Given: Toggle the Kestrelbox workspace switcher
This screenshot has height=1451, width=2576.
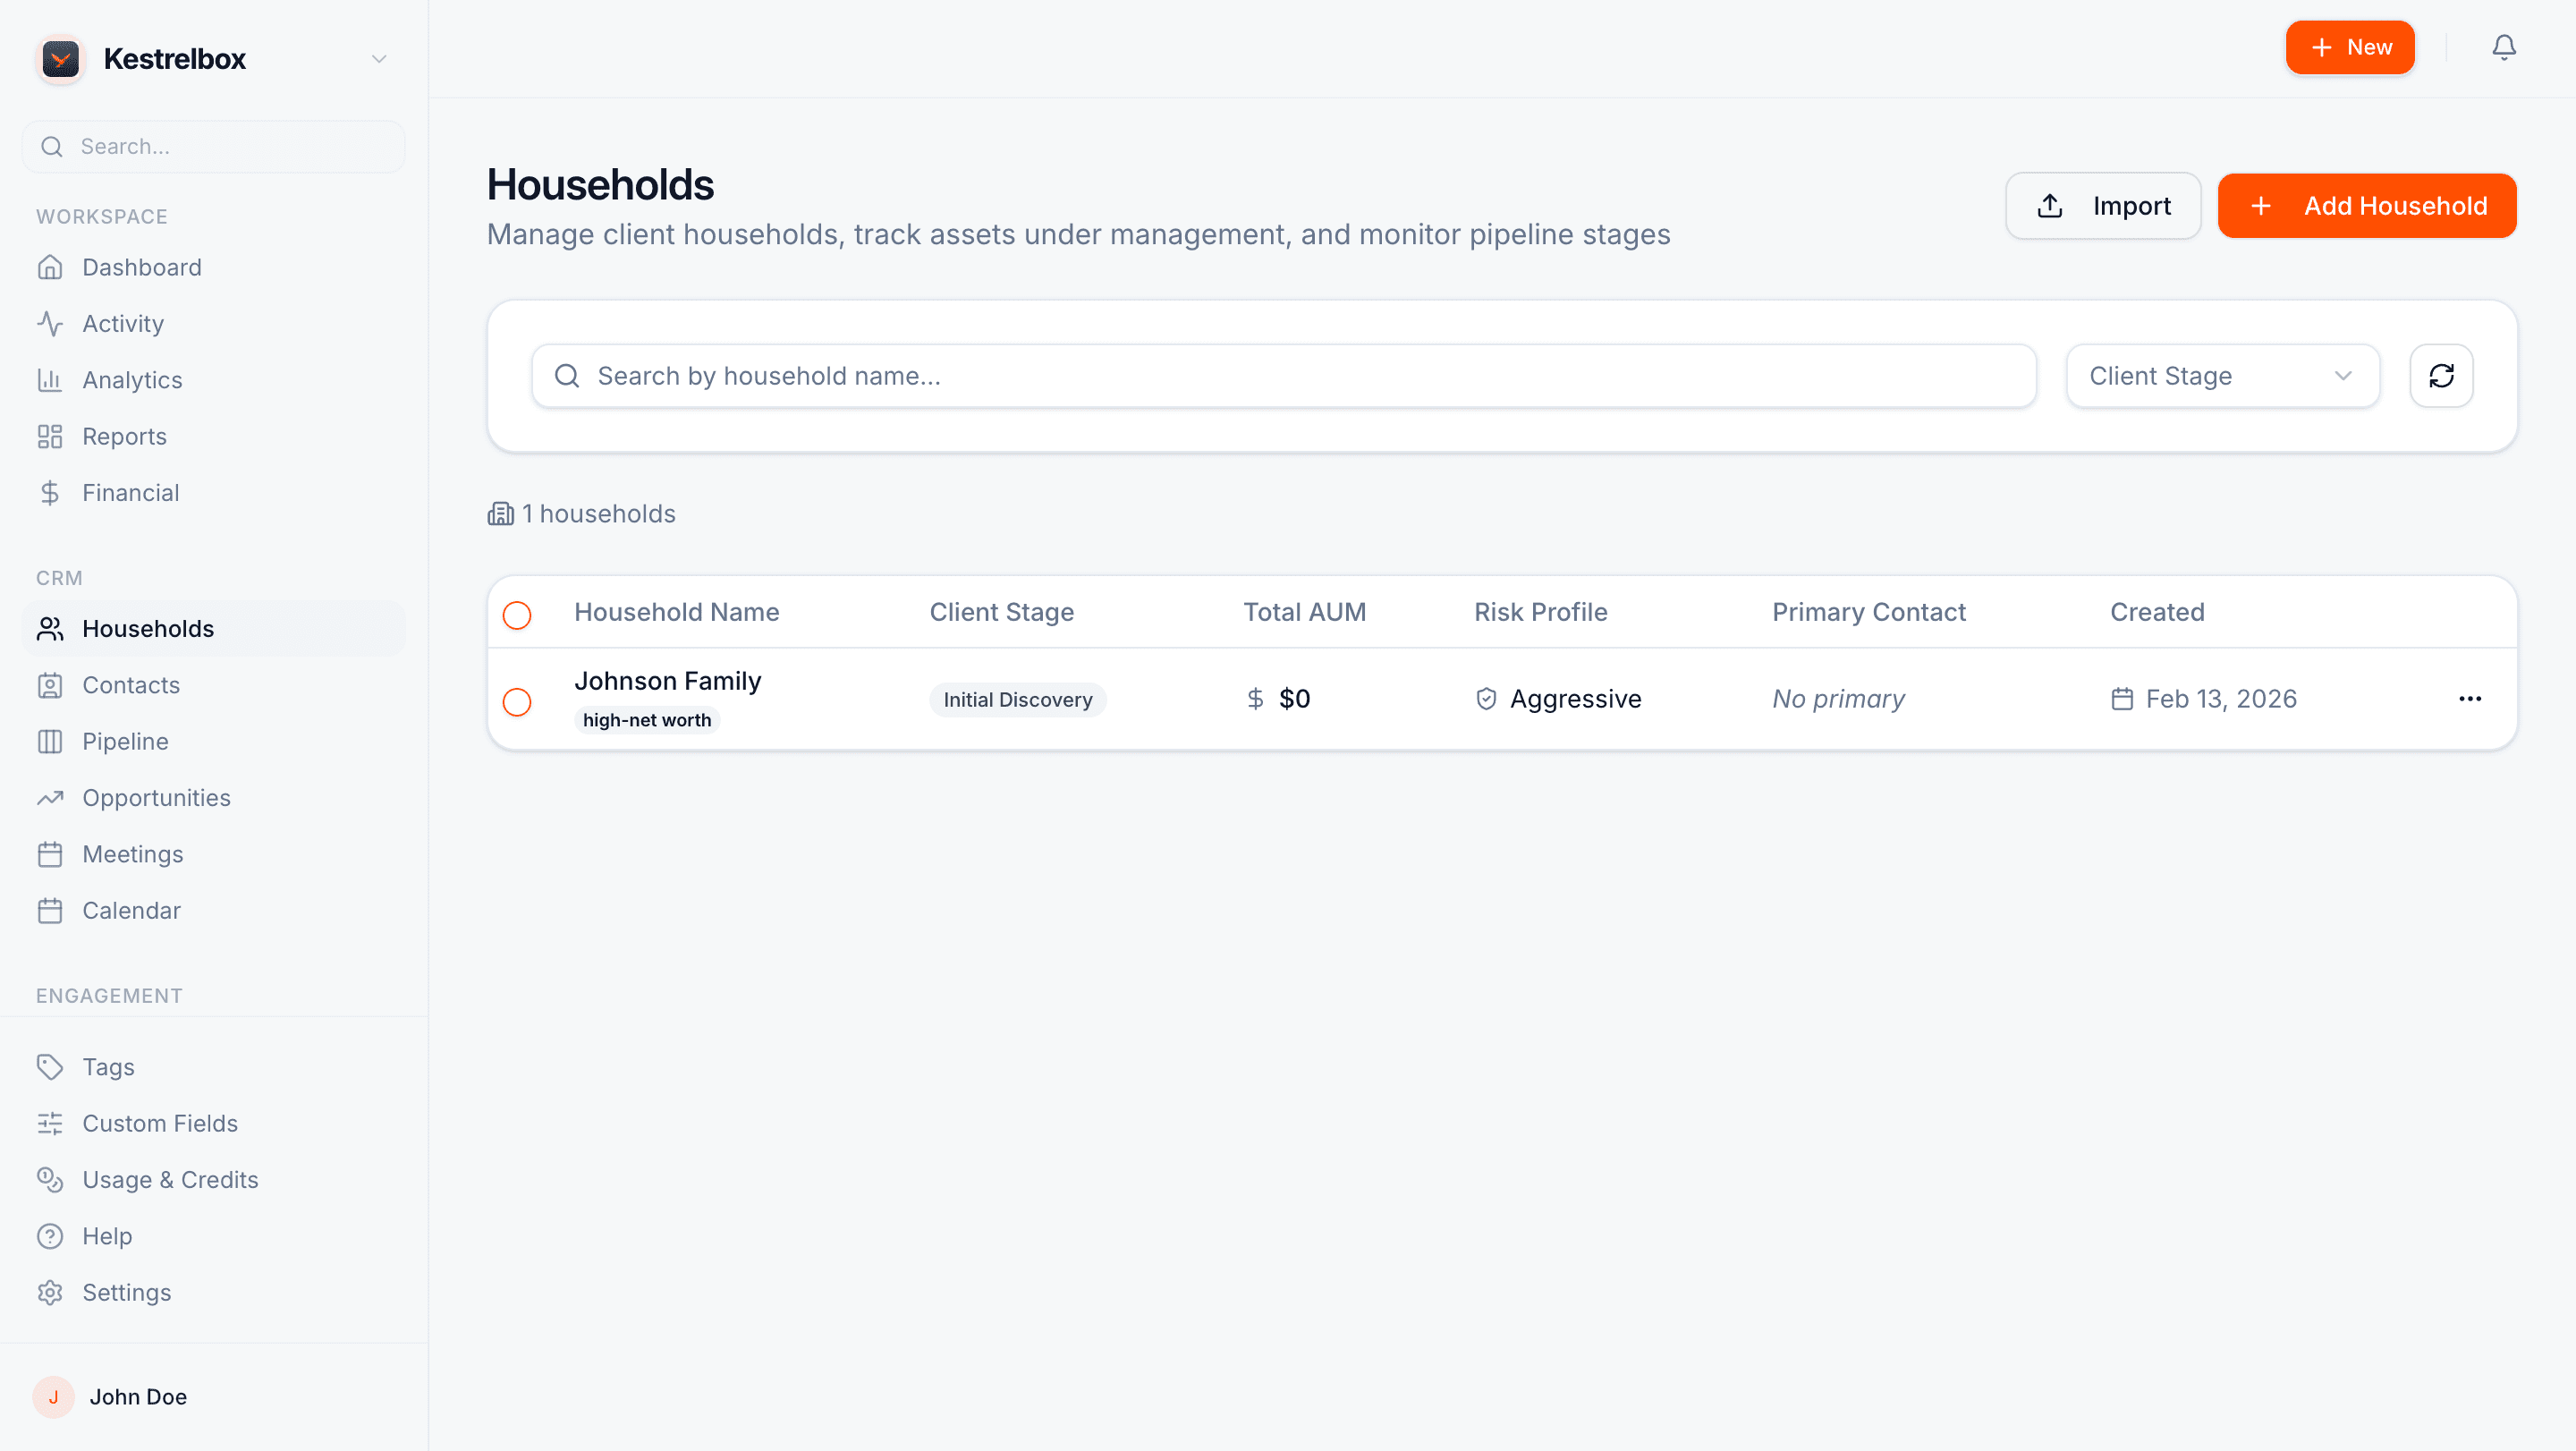Looking at the screenshot, I should click(x=378, y=58).
